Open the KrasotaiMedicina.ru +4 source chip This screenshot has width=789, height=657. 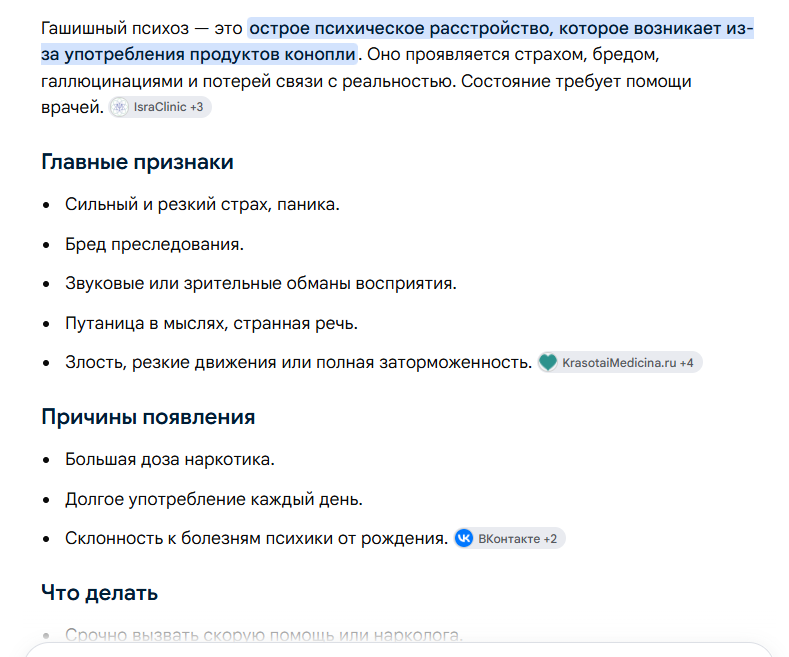(620, 363)
